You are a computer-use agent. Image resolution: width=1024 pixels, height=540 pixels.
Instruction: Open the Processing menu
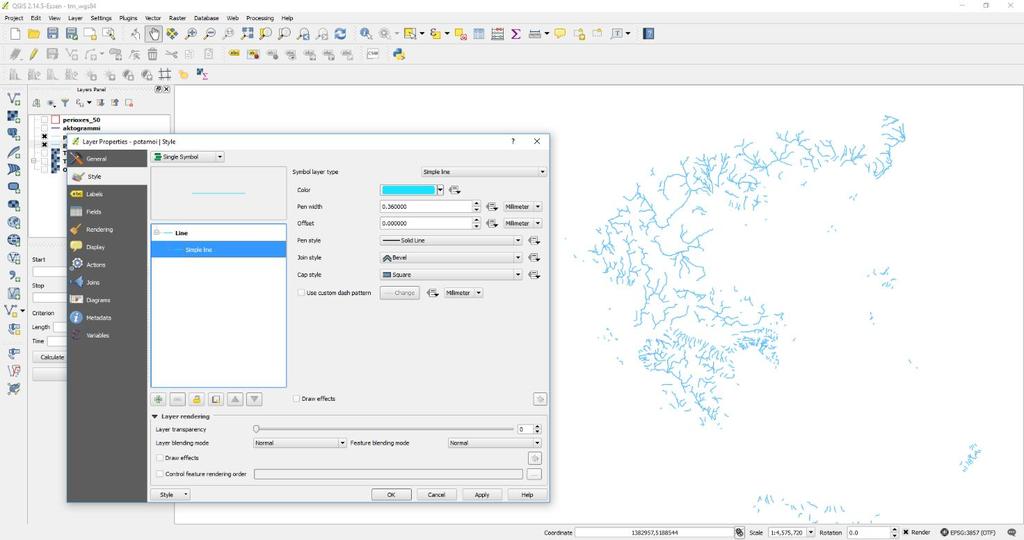pos(260,18)
